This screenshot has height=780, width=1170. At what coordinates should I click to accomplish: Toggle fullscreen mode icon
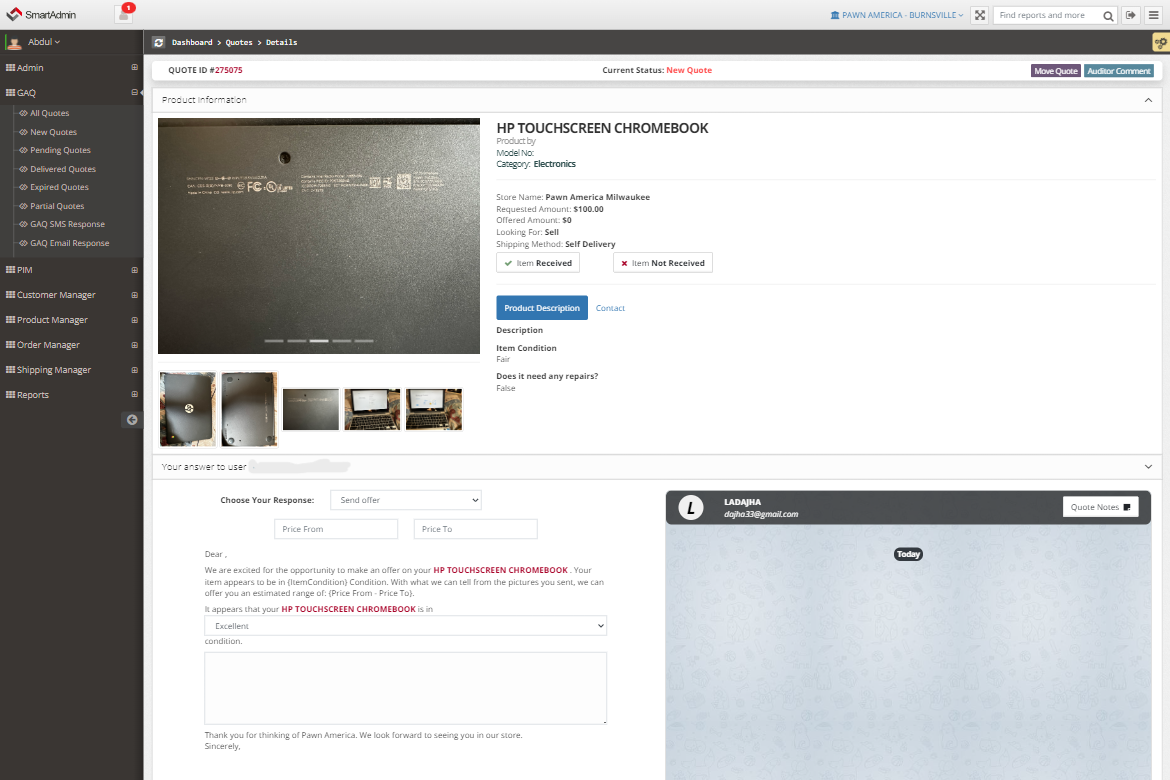click(980, 15)
